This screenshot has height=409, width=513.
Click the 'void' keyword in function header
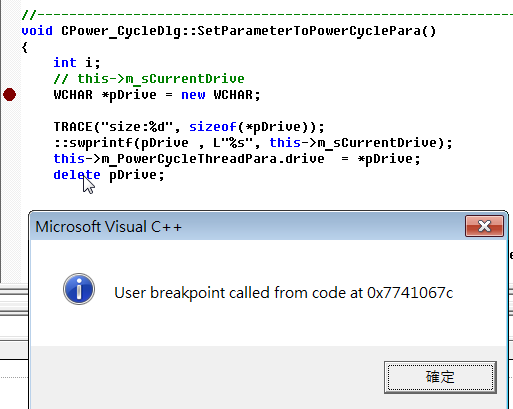[37, 31]
